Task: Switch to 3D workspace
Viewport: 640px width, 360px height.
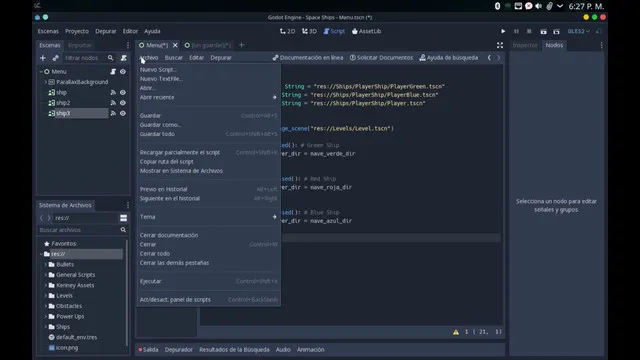Action: click(309, 31)
